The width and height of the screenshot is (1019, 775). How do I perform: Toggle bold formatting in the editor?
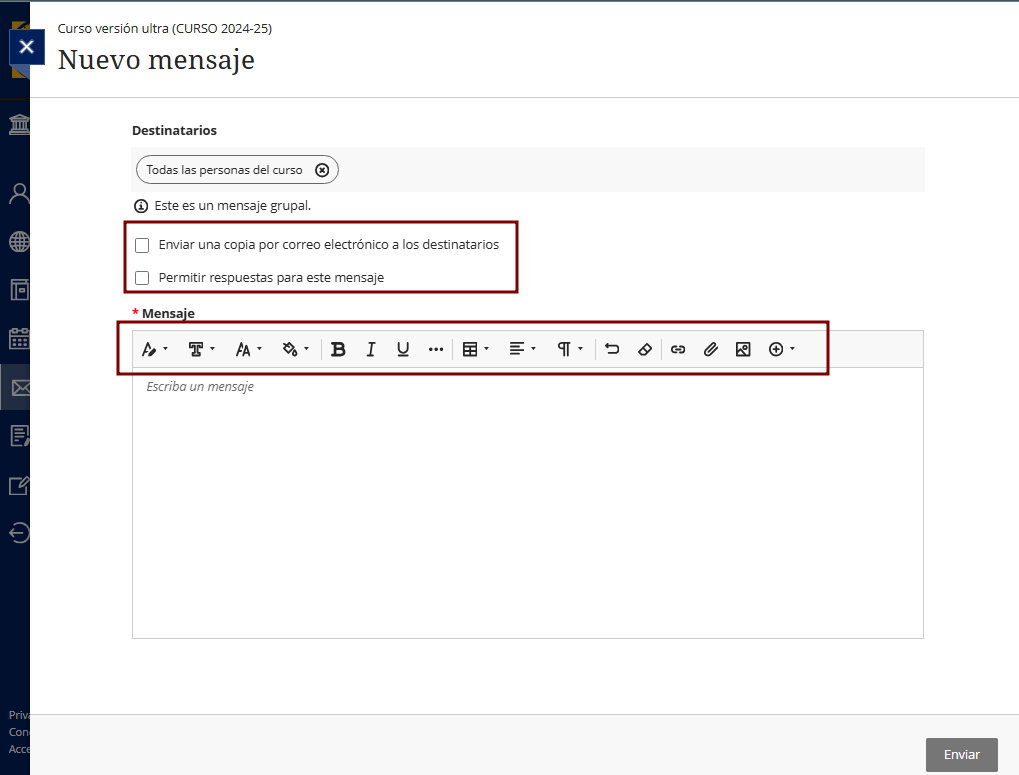pos(338,349)
